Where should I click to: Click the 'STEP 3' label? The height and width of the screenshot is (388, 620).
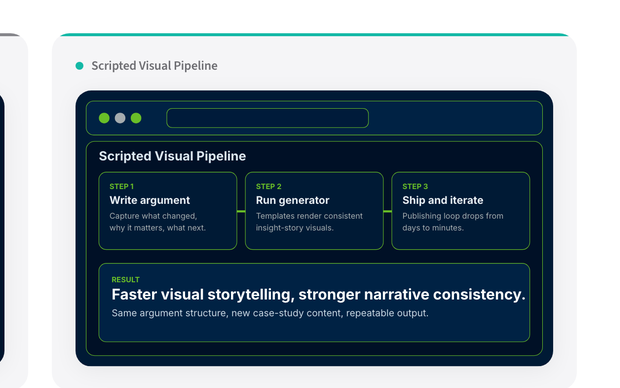click(x=415, y=186)
